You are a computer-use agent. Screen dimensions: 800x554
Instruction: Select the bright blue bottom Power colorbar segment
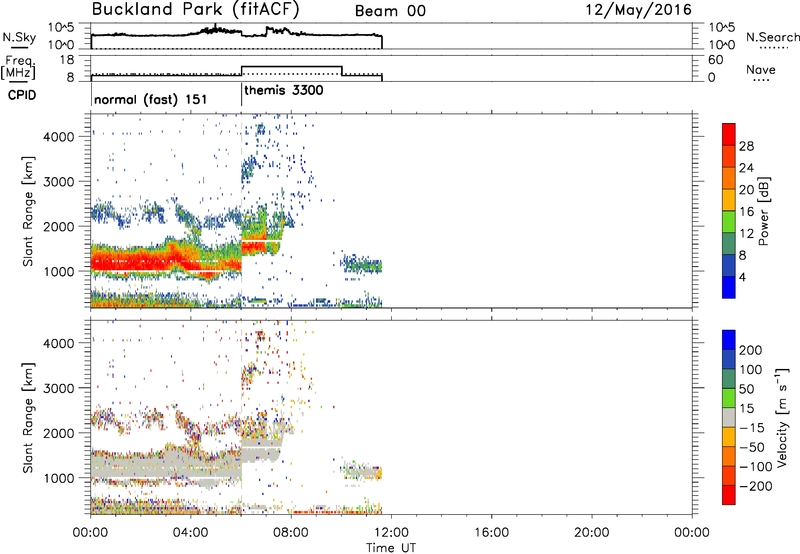[x=729, y=287]
